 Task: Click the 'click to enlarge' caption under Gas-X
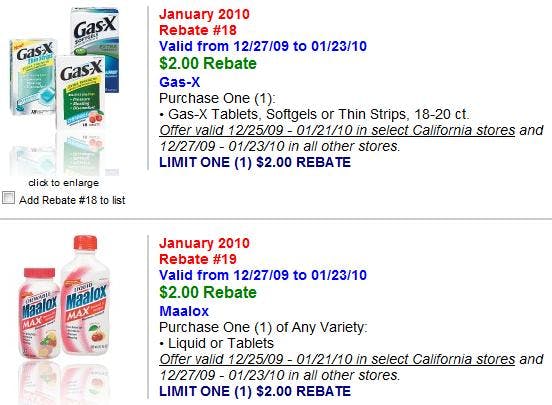coord(64,183)
